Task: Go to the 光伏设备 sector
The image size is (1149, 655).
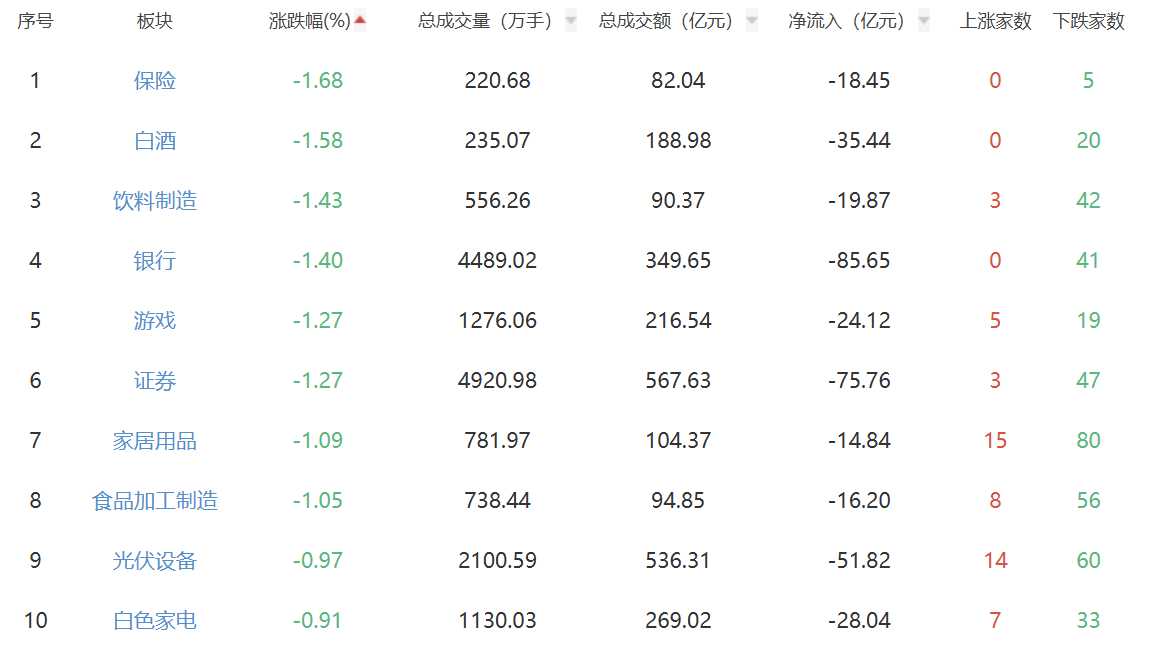Action: coord(155,561)
